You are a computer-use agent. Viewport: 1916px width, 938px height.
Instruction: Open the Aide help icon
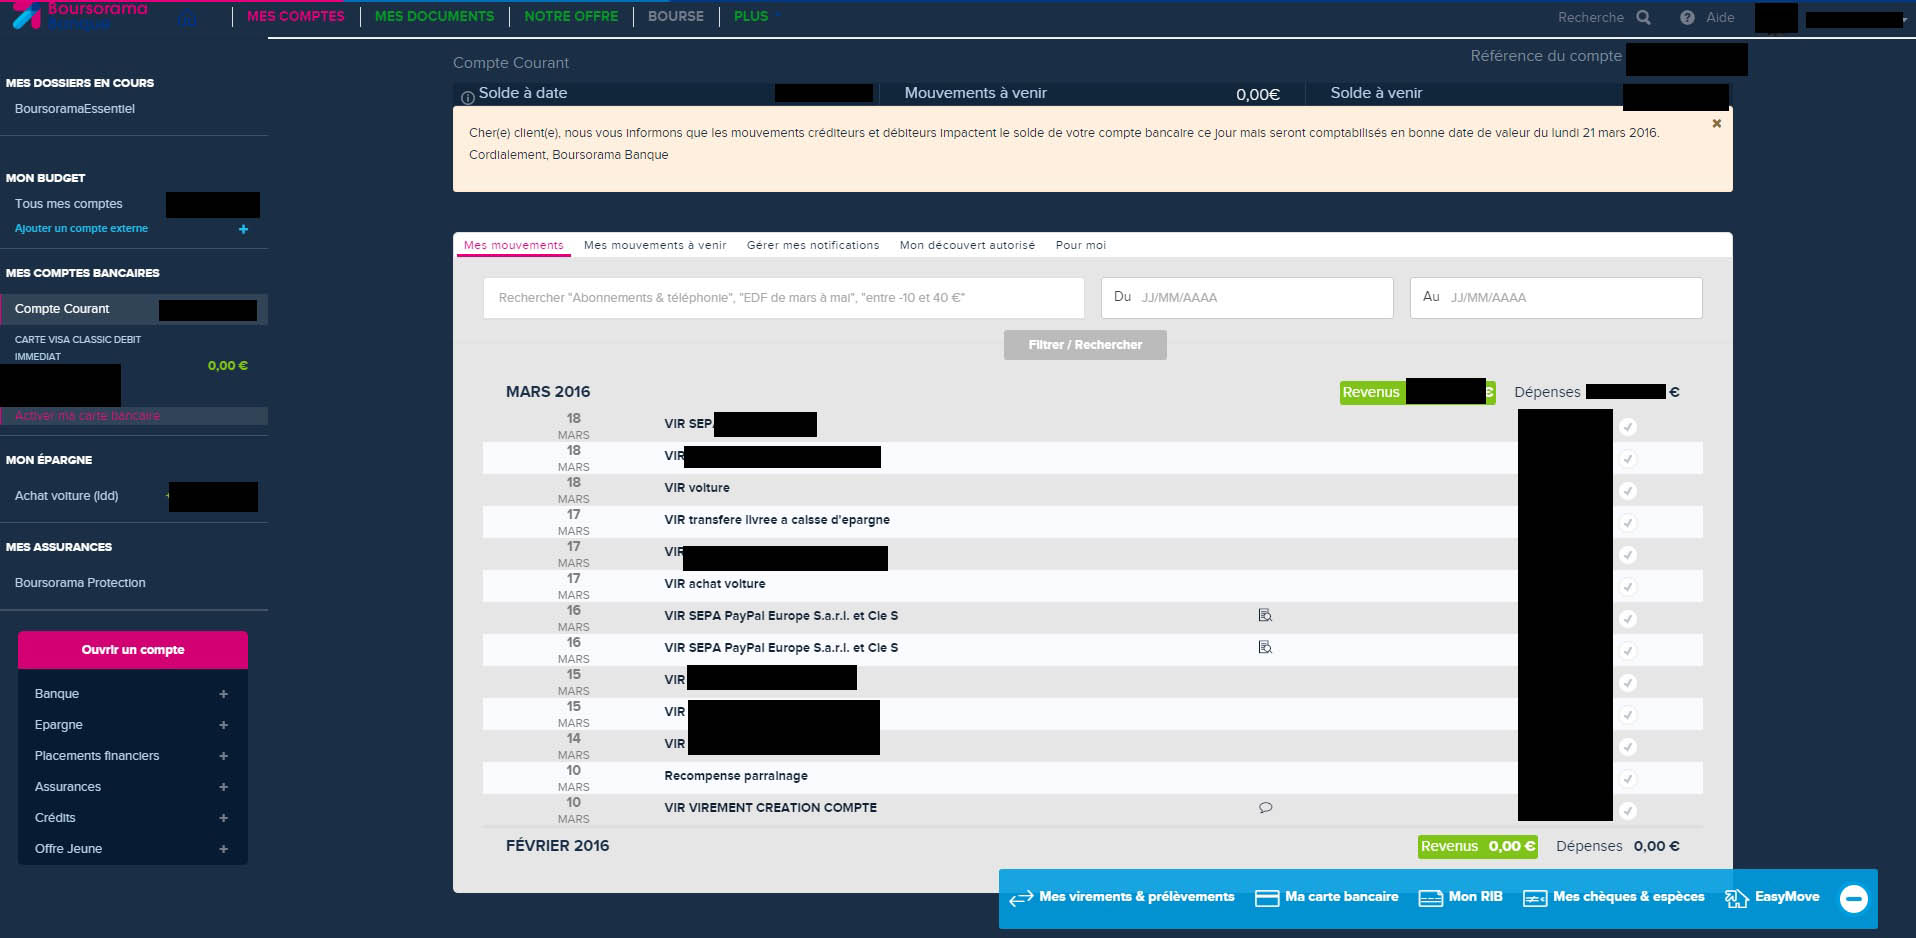coord(1687,17)
